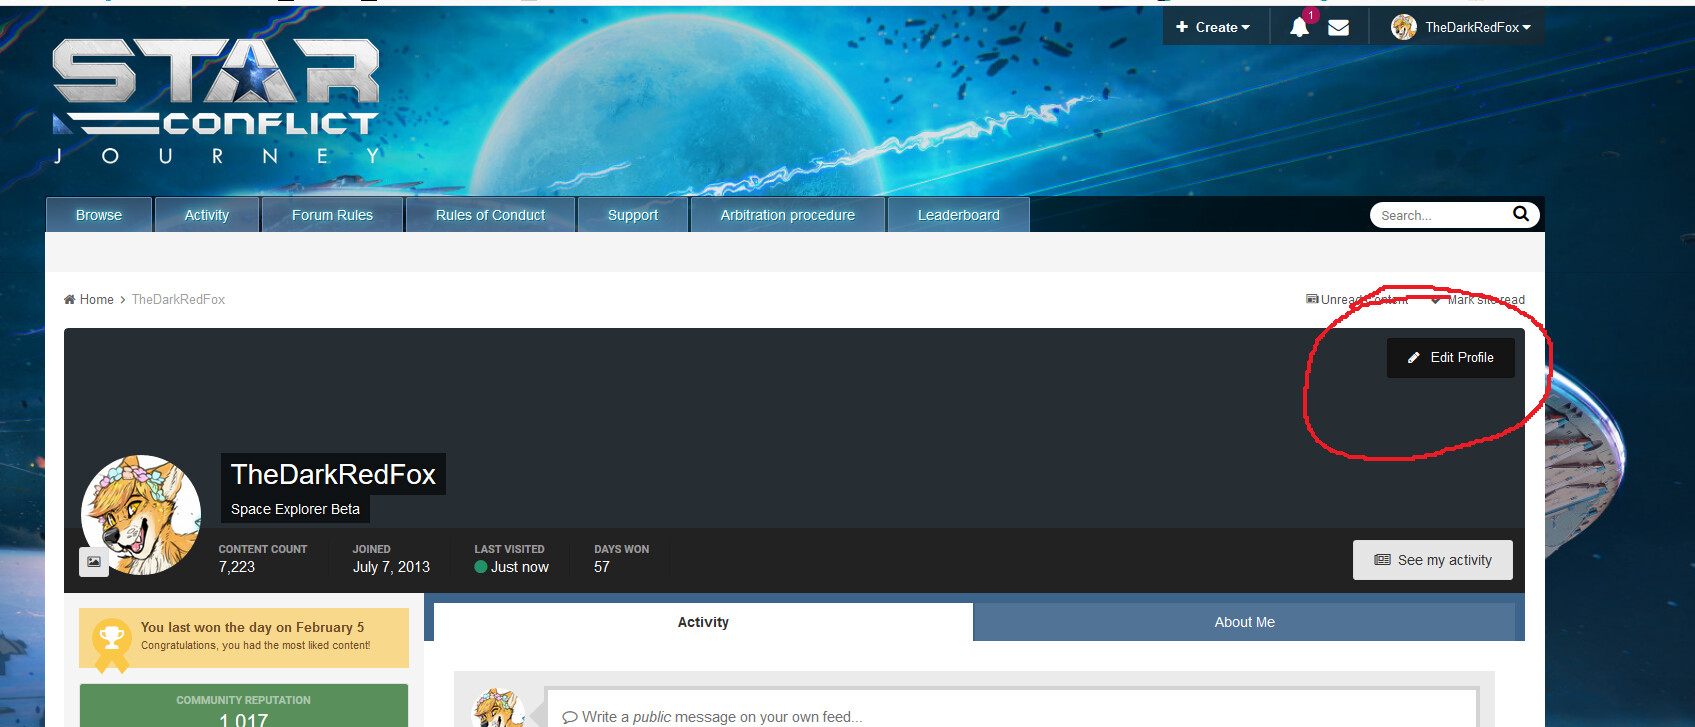Click the Star Conflict Journey logo

tap(216, 101)
